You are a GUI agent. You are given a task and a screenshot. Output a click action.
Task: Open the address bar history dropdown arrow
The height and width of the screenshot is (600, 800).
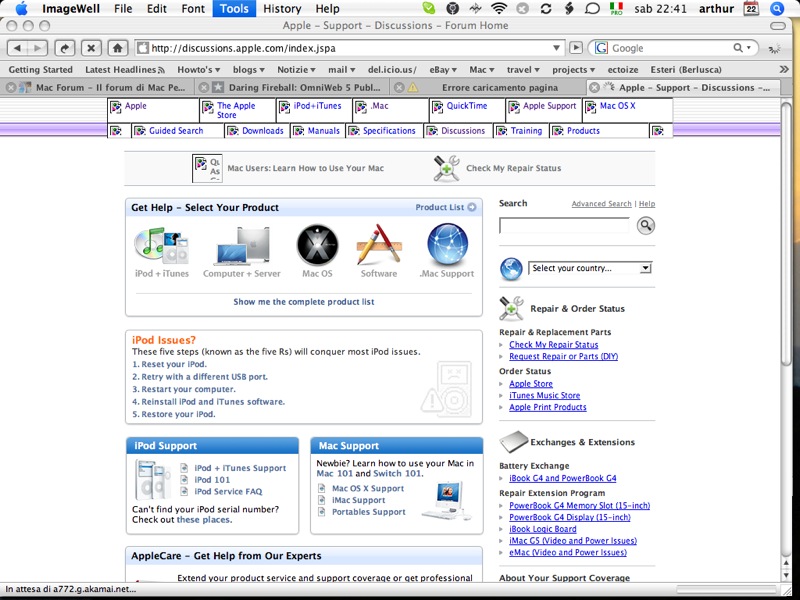[556, 48]
